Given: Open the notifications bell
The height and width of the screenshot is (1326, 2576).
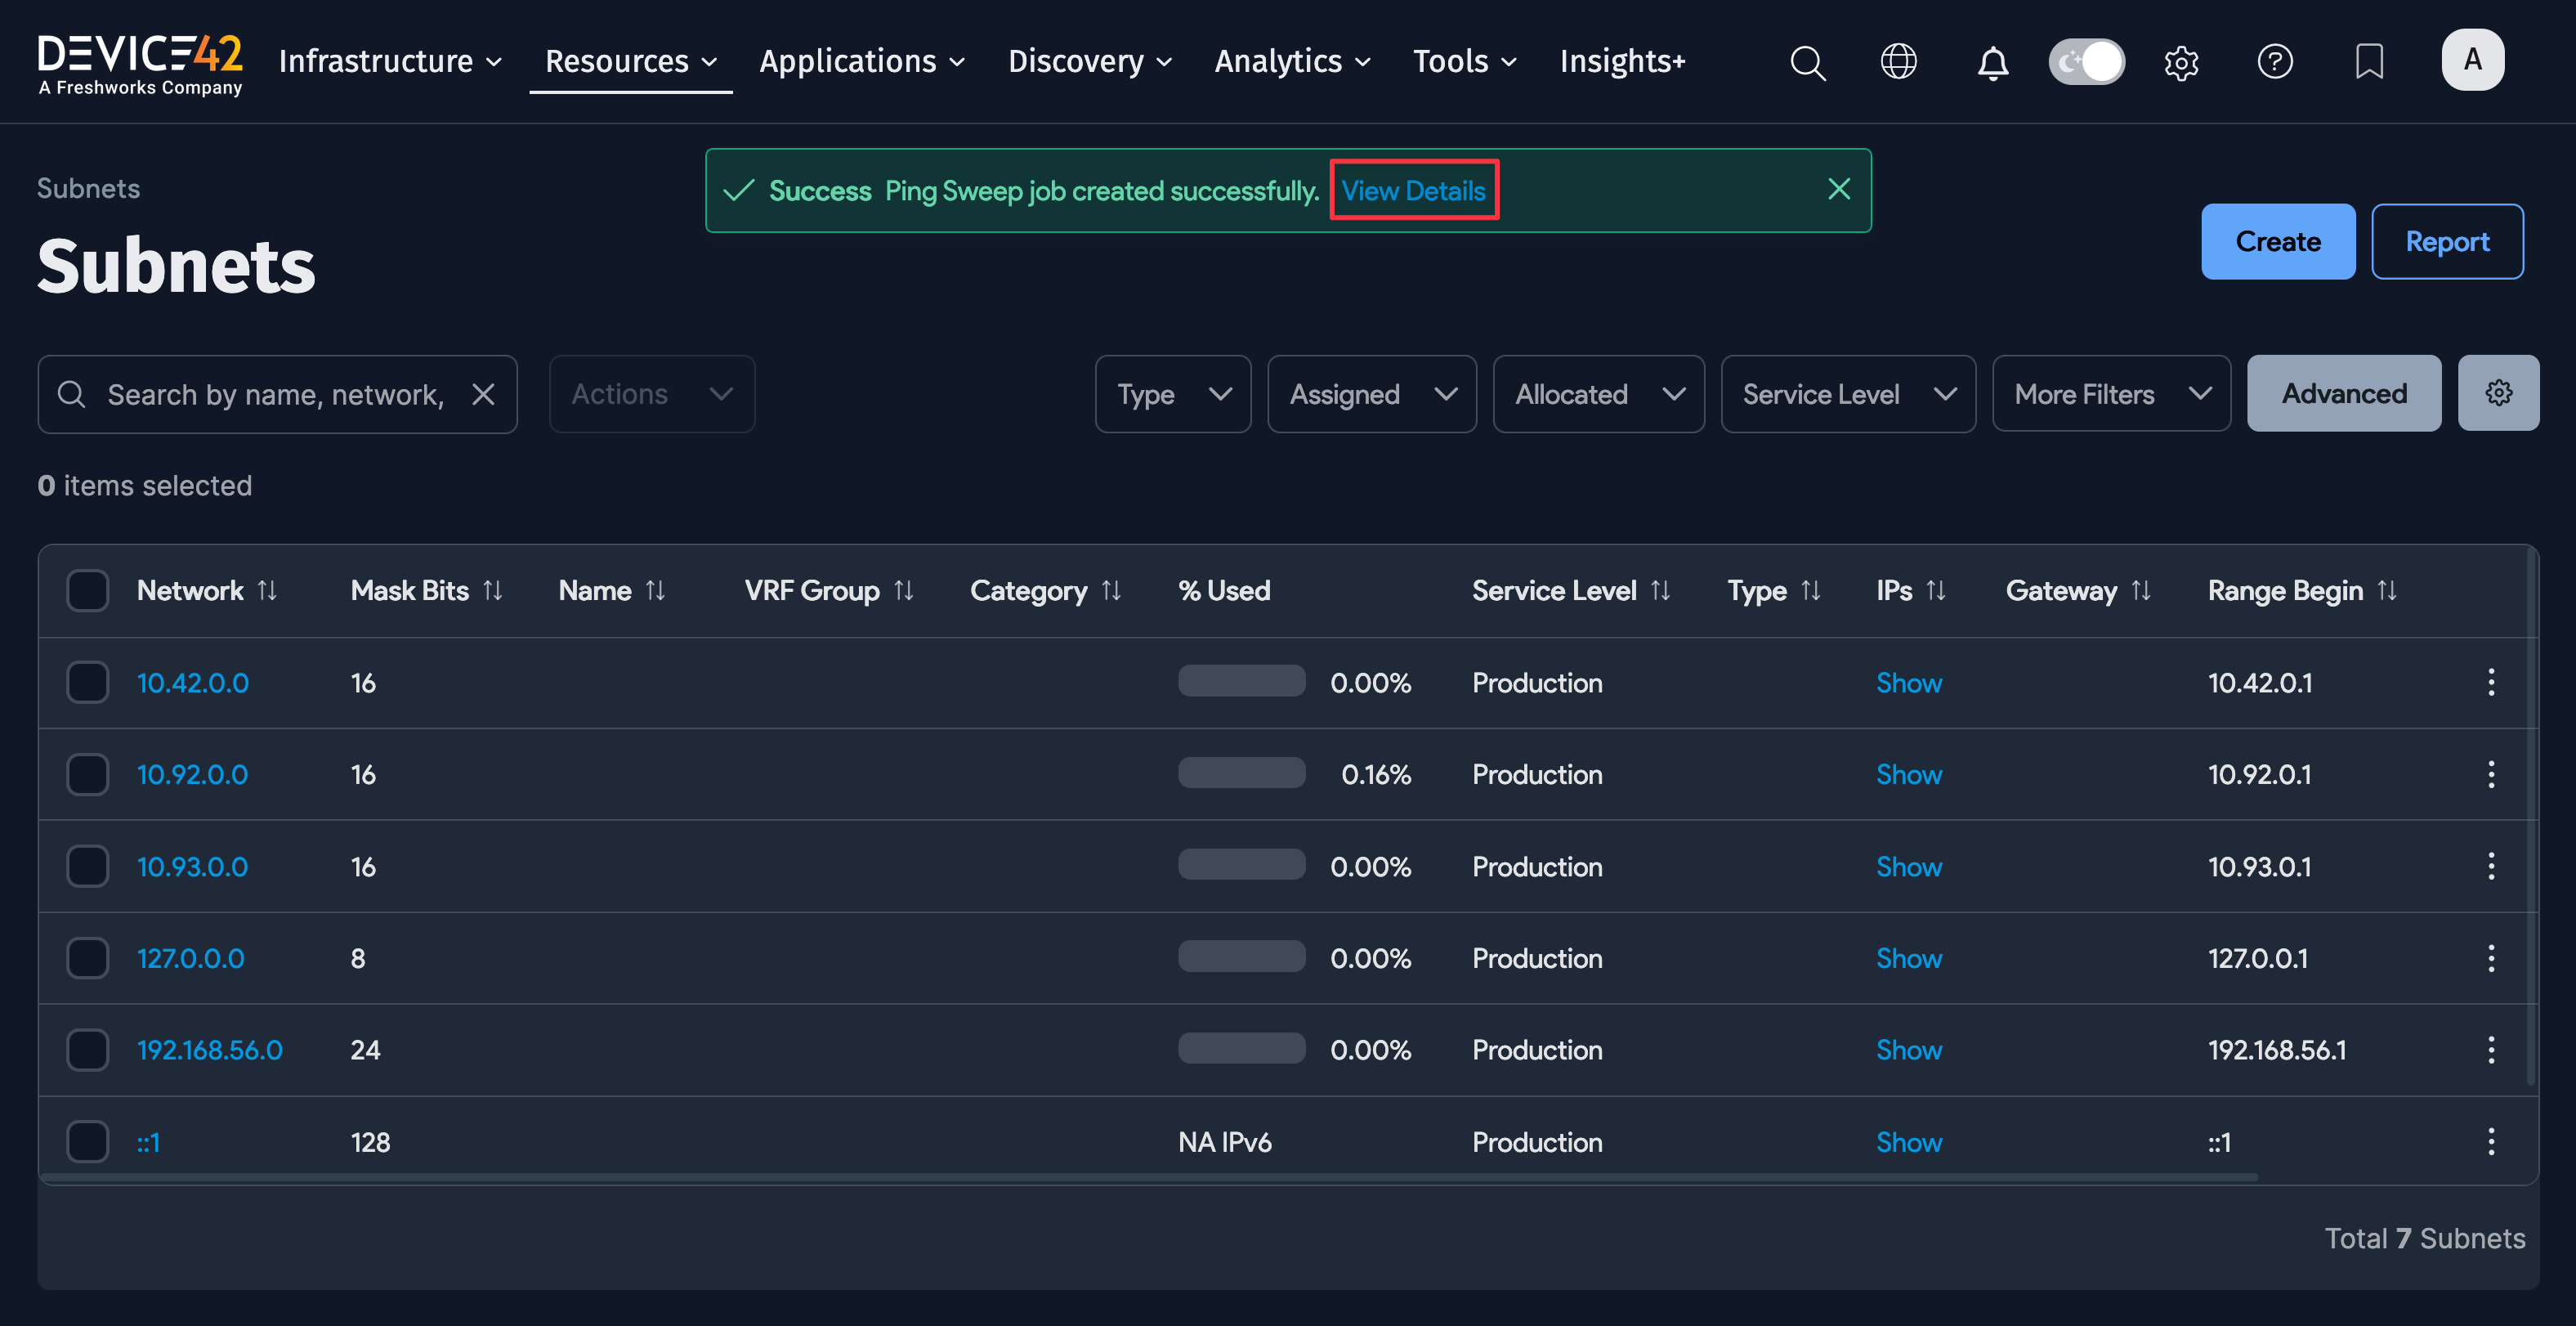Looking at the screenshot, I should (1992, 62).
